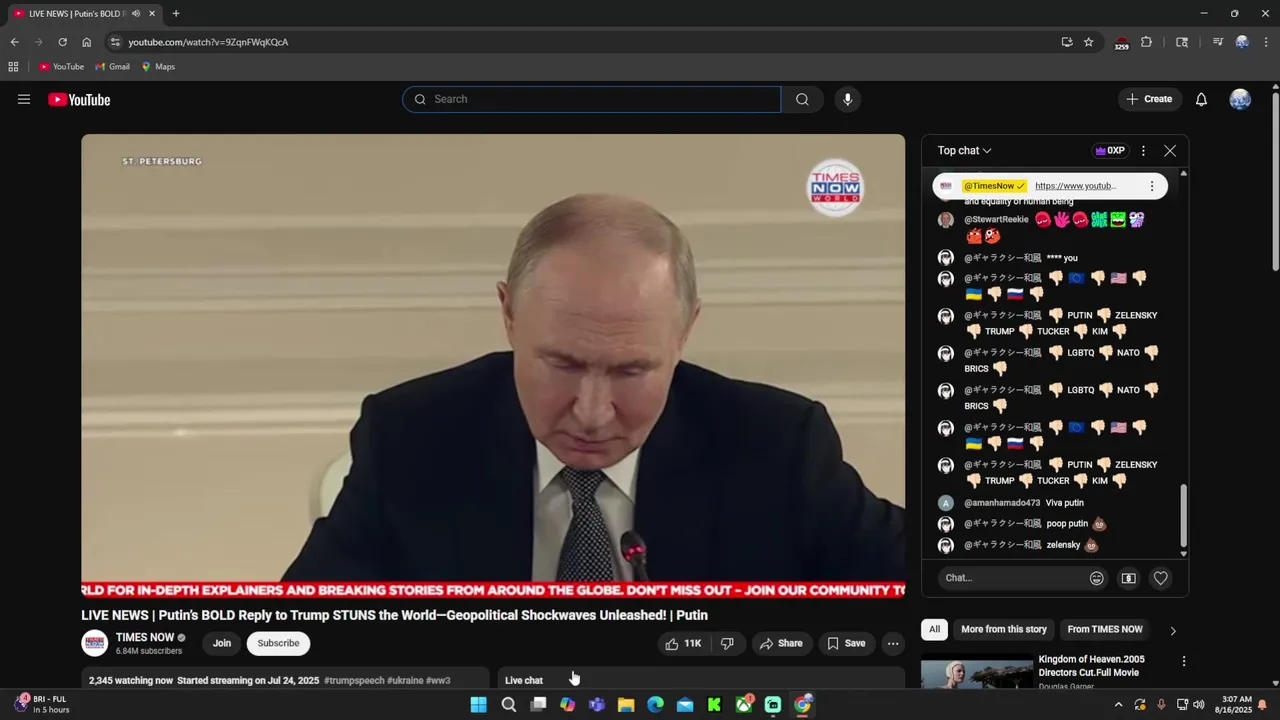This screenshot has height=720, width=1280.
Task: Mute the tab via speaker icon
Action: click(x=136, y=14)
